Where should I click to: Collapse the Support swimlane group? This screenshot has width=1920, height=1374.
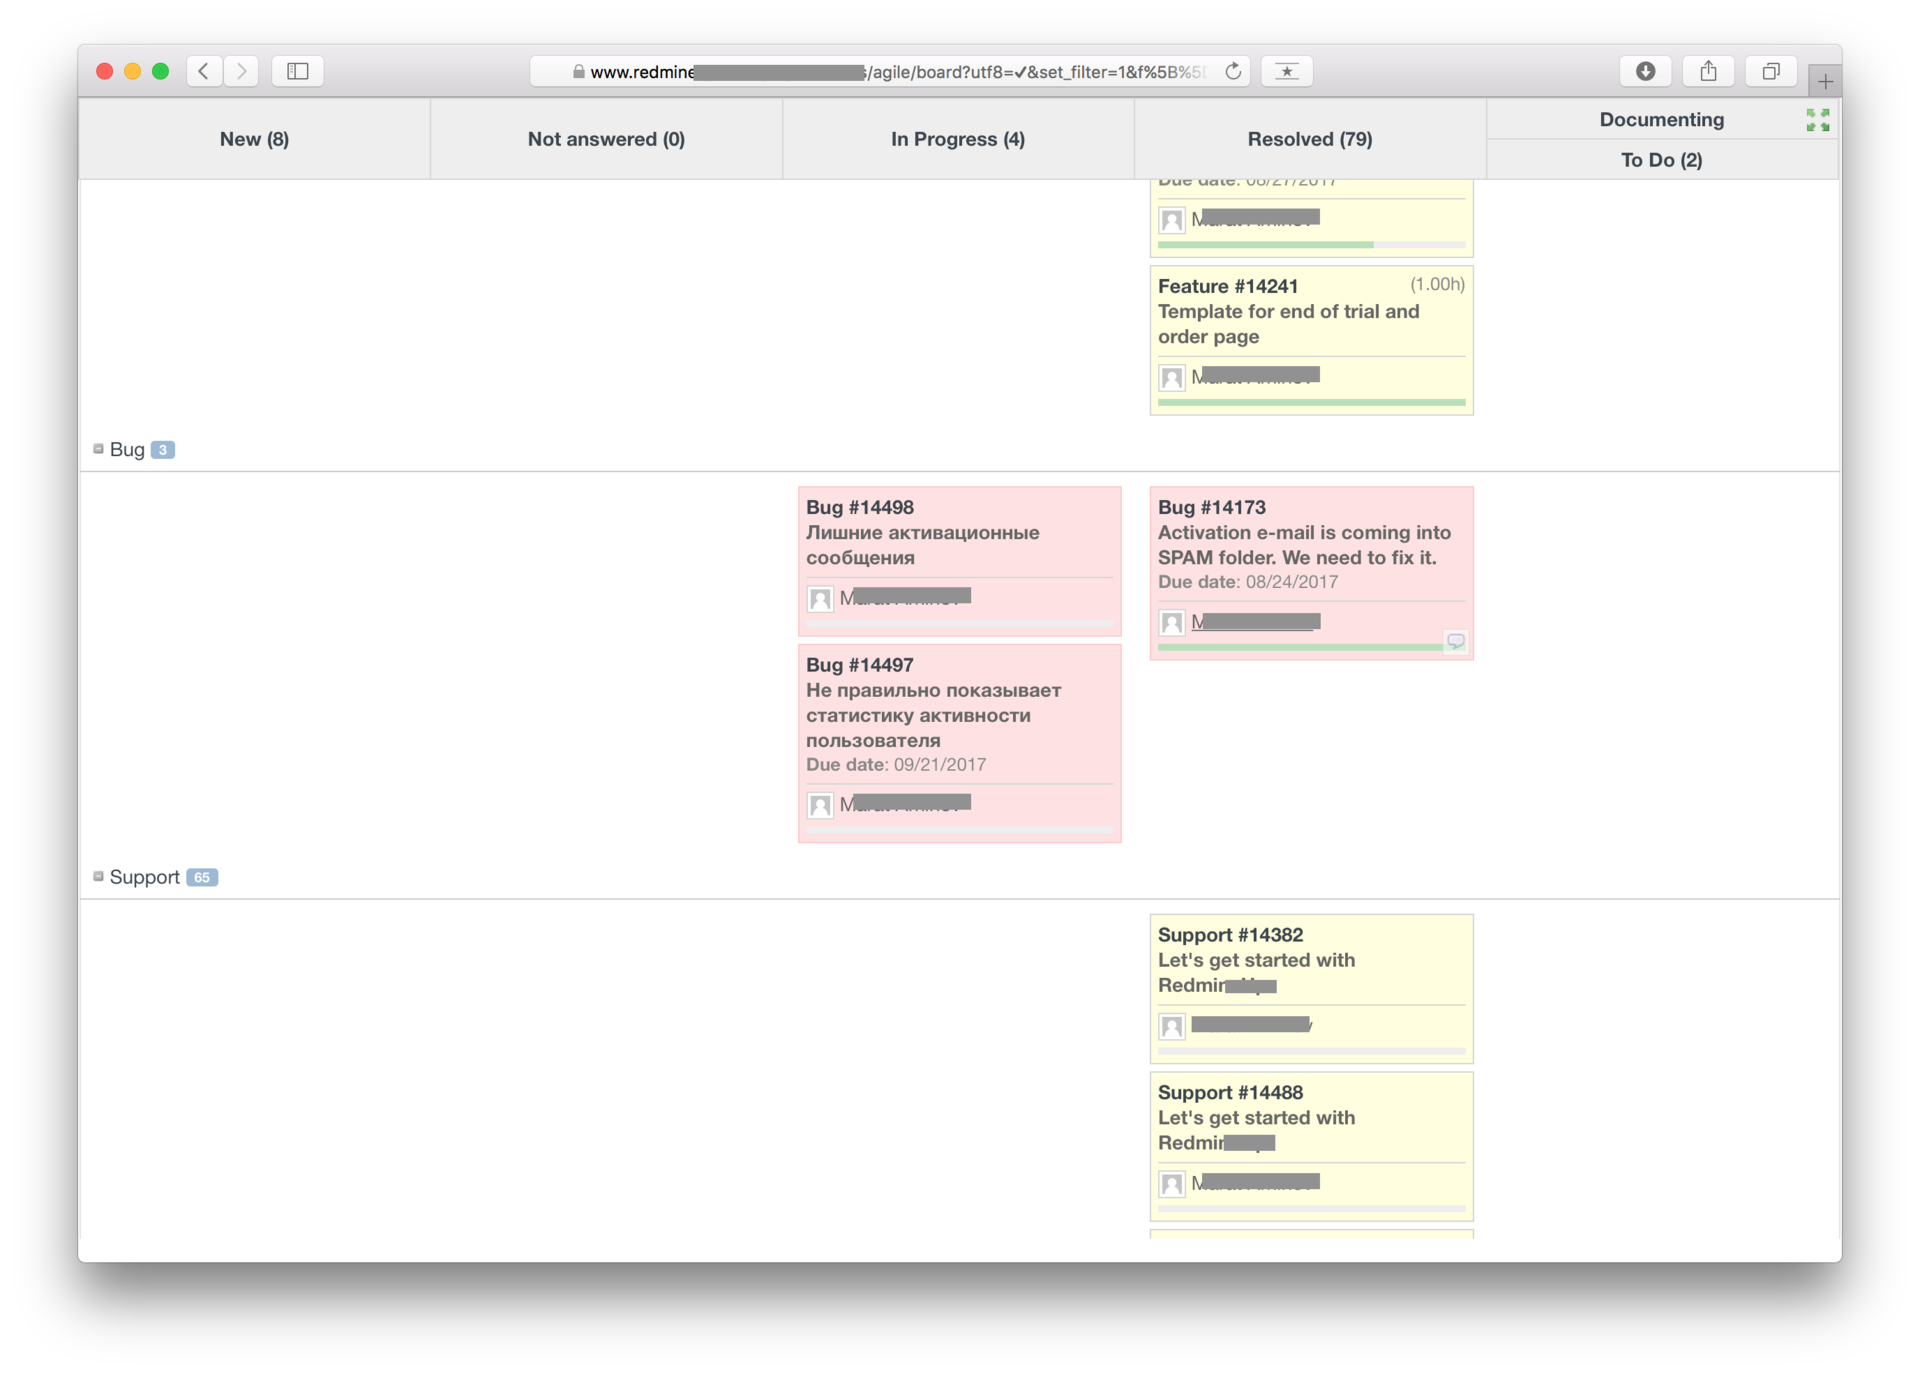(98, 877)
